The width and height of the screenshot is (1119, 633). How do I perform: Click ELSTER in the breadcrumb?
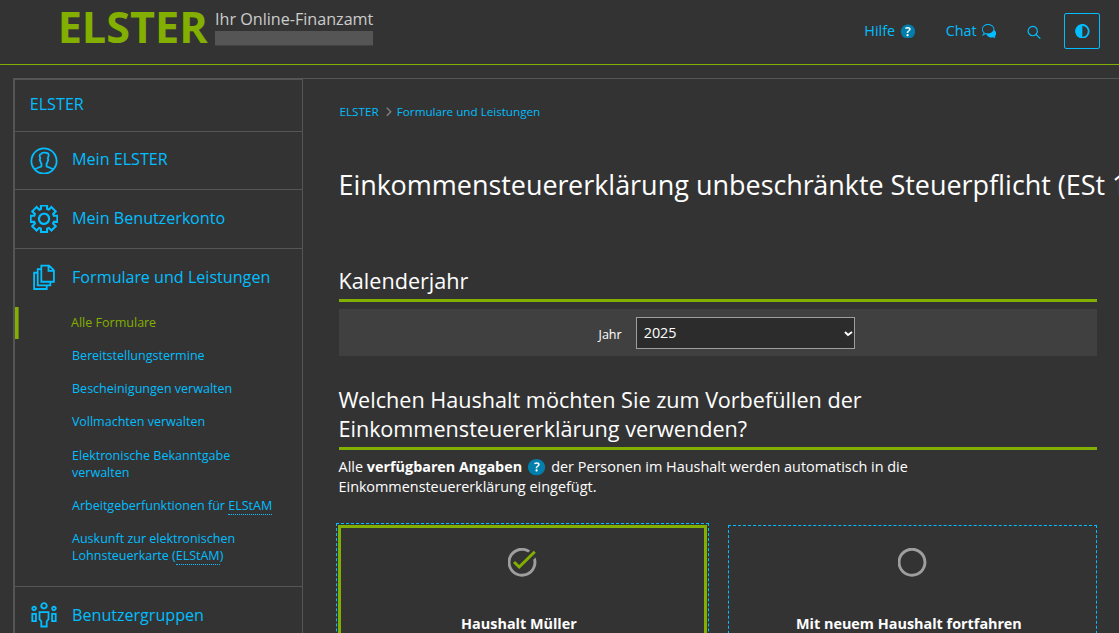click(359, 112)
